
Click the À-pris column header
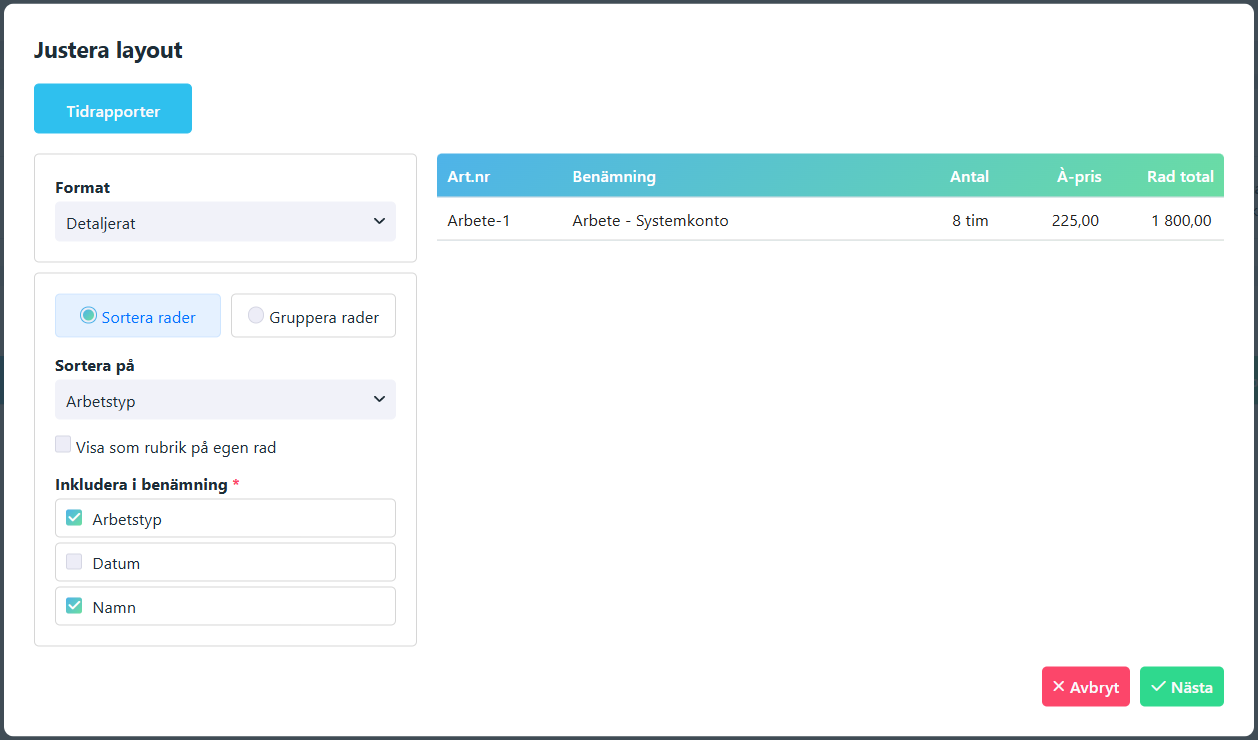1079,176
